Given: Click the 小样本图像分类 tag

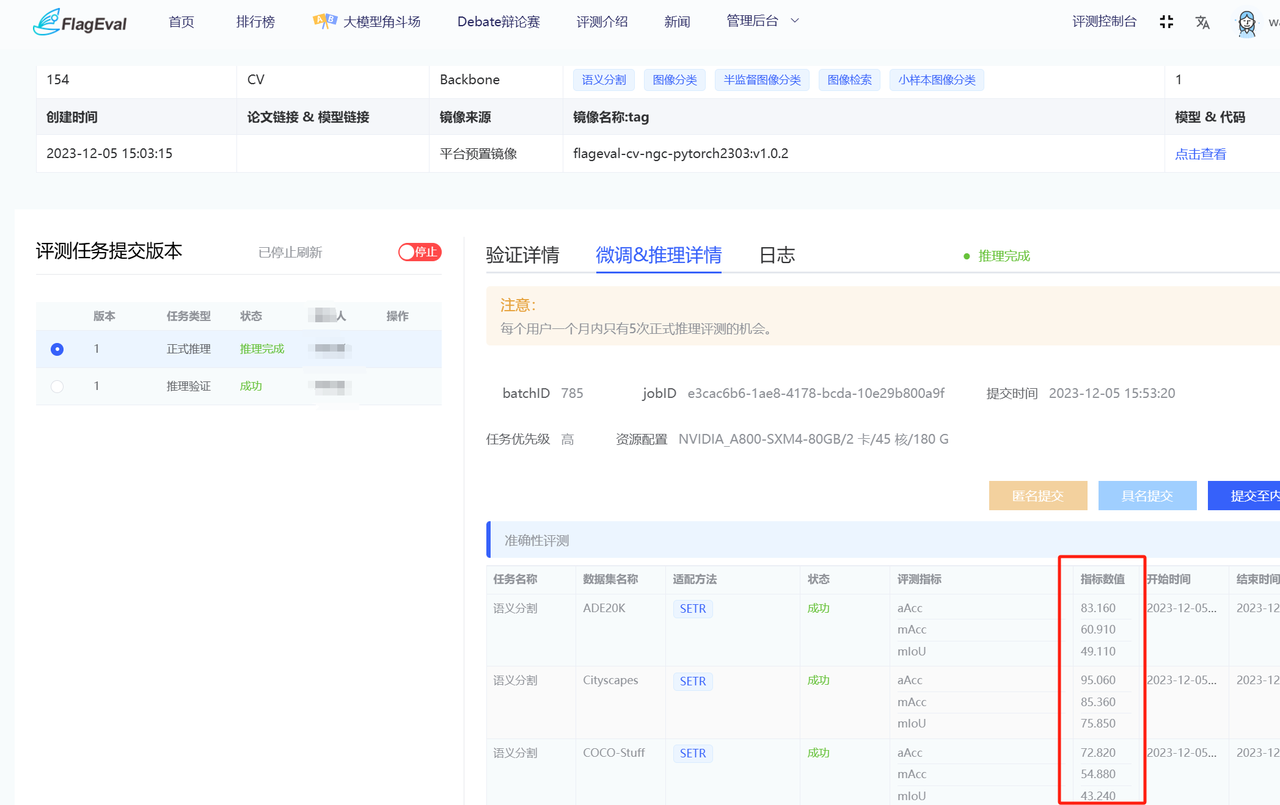Looking at the screenshot, I should point(936,80).
